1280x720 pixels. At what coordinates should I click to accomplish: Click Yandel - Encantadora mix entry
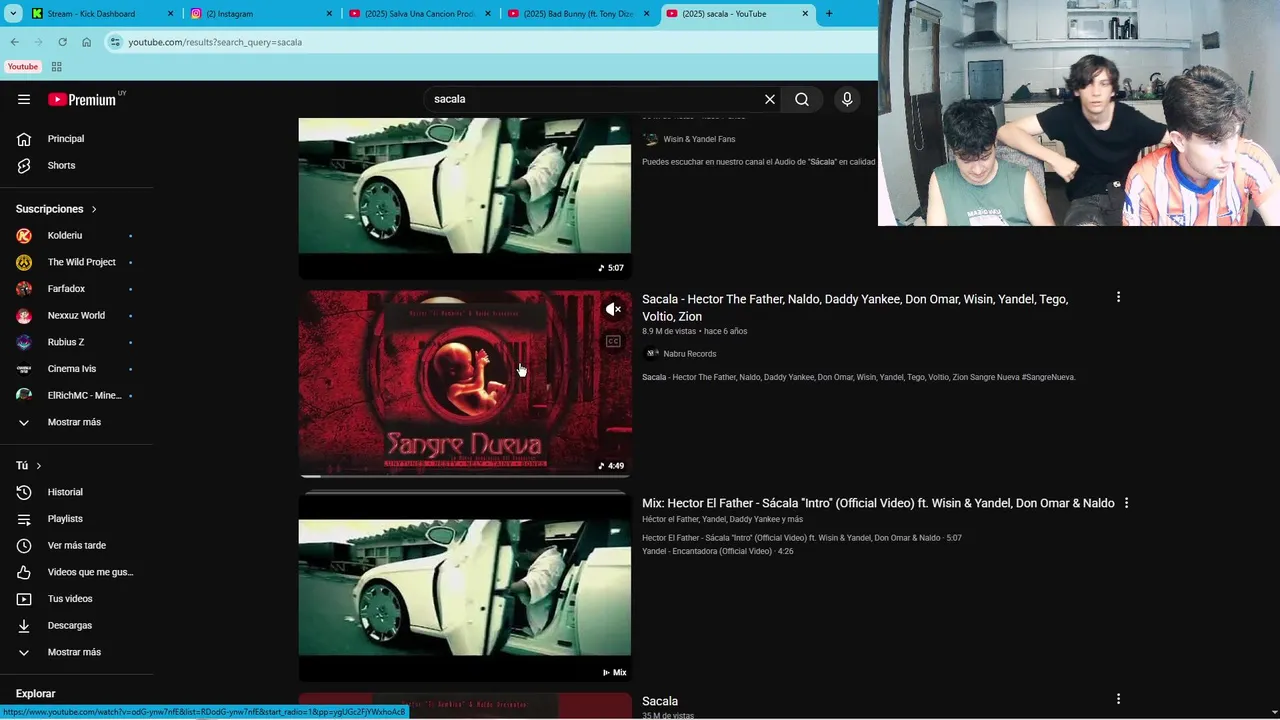click(x=718, y=551)
